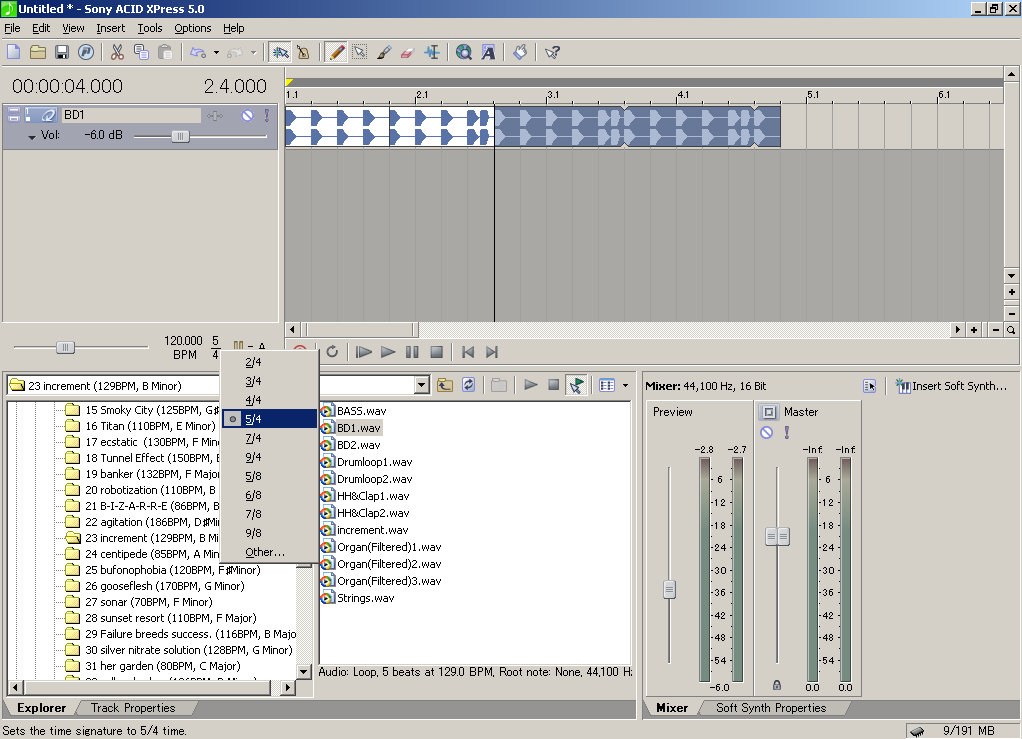The image size is (1022, 739).
Task: Mute the Master bus in mixer
Action: 766,432
